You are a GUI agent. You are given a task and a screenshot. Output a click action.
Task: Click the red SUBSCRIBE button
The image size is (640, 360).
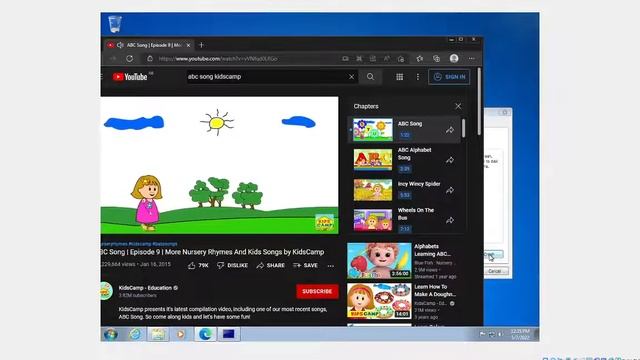(317, 291)
